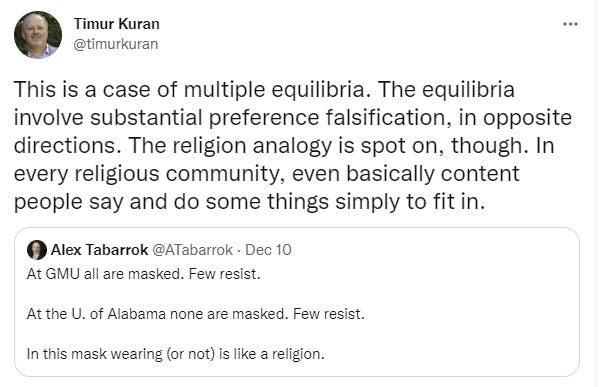603x387 pixels.
Task: Open the @timurkuran handle link
Action: tap(115, 44)
